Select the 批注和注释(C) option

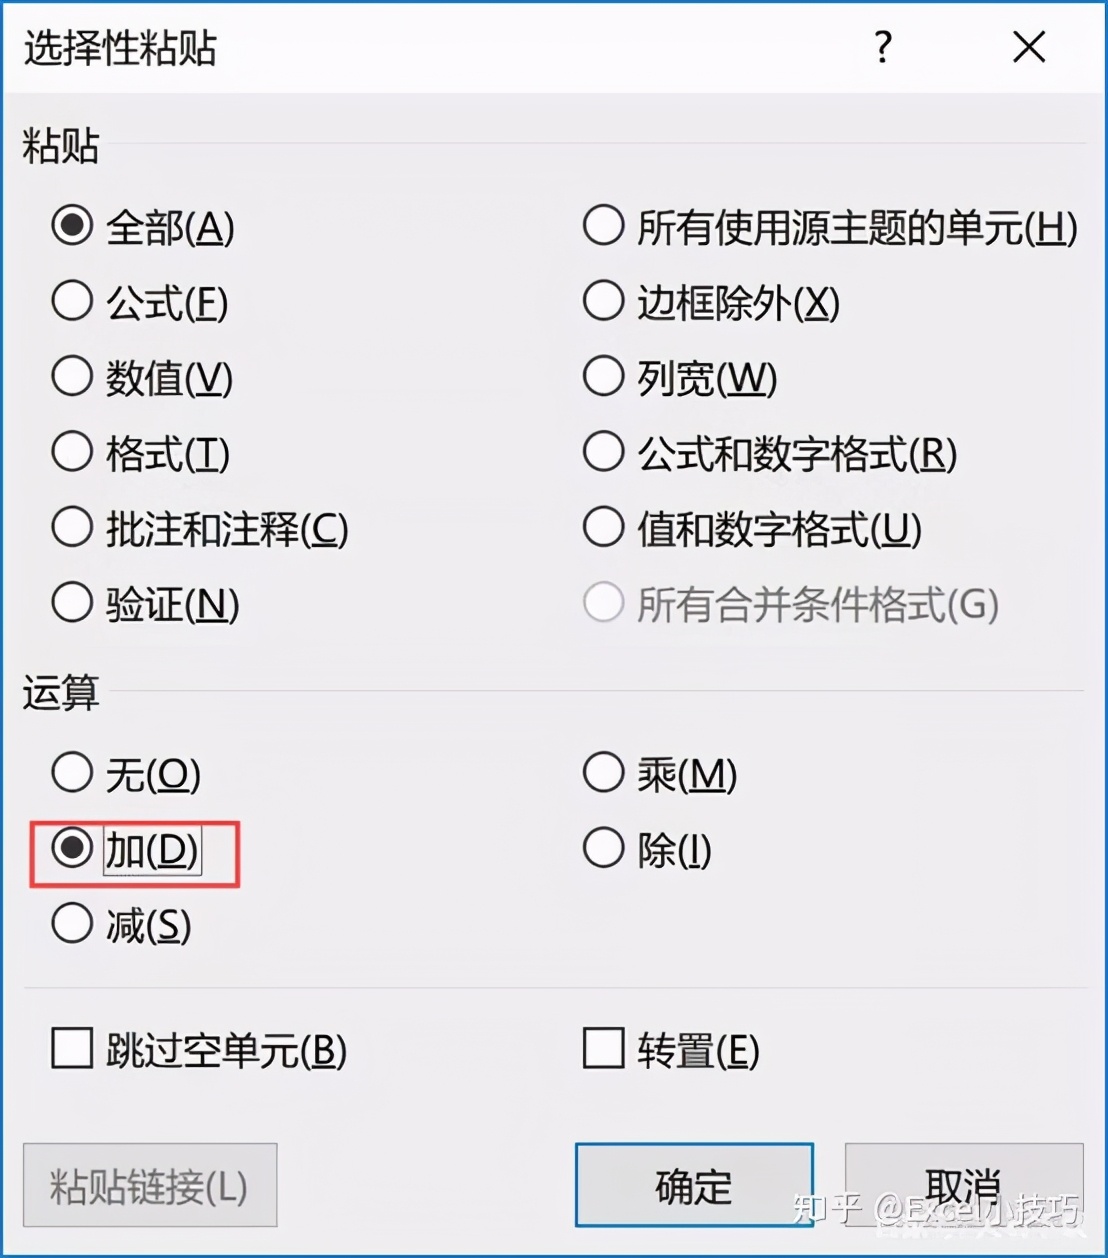point(72,527)
